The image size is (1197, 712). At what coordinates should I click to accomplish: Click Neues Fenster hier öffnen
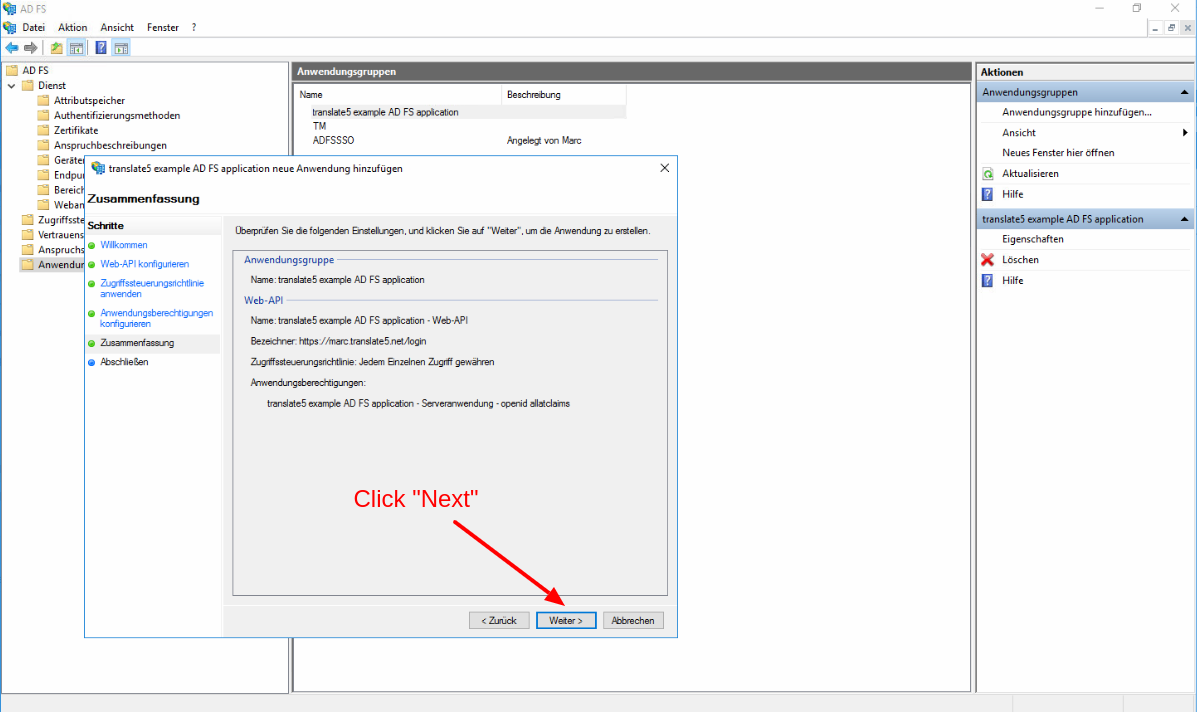click(1058, 153)
